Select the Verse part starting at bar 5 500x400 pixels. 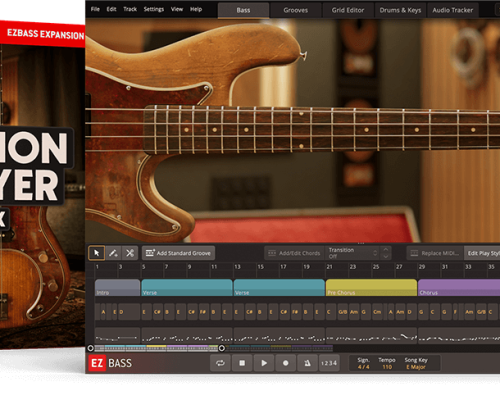187,288
